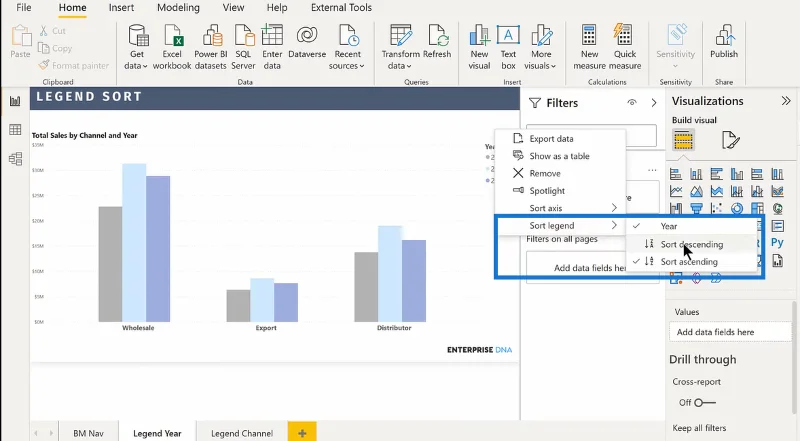This screenshot has width=800, height=441.
Task: Open Get data source options
Action: 137,47
